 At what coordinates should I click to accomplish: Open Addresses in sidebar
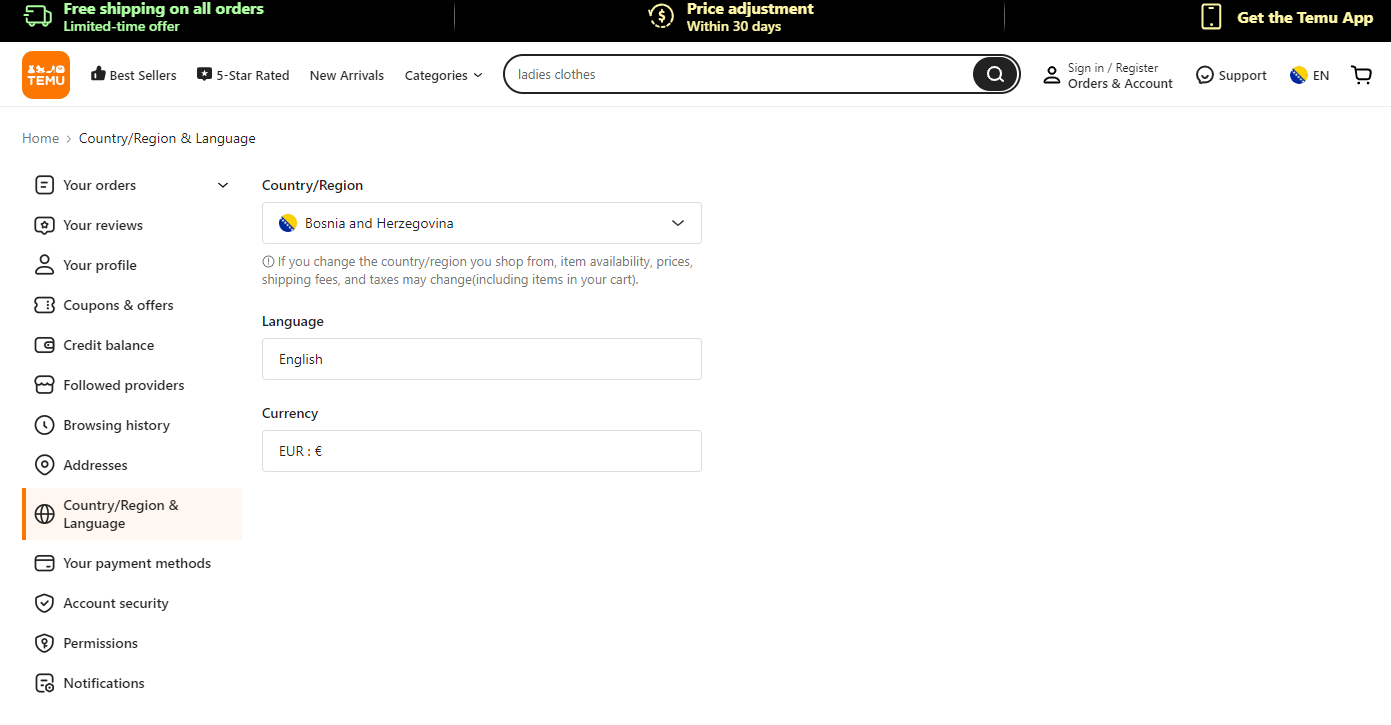click(x=96, y=465)
